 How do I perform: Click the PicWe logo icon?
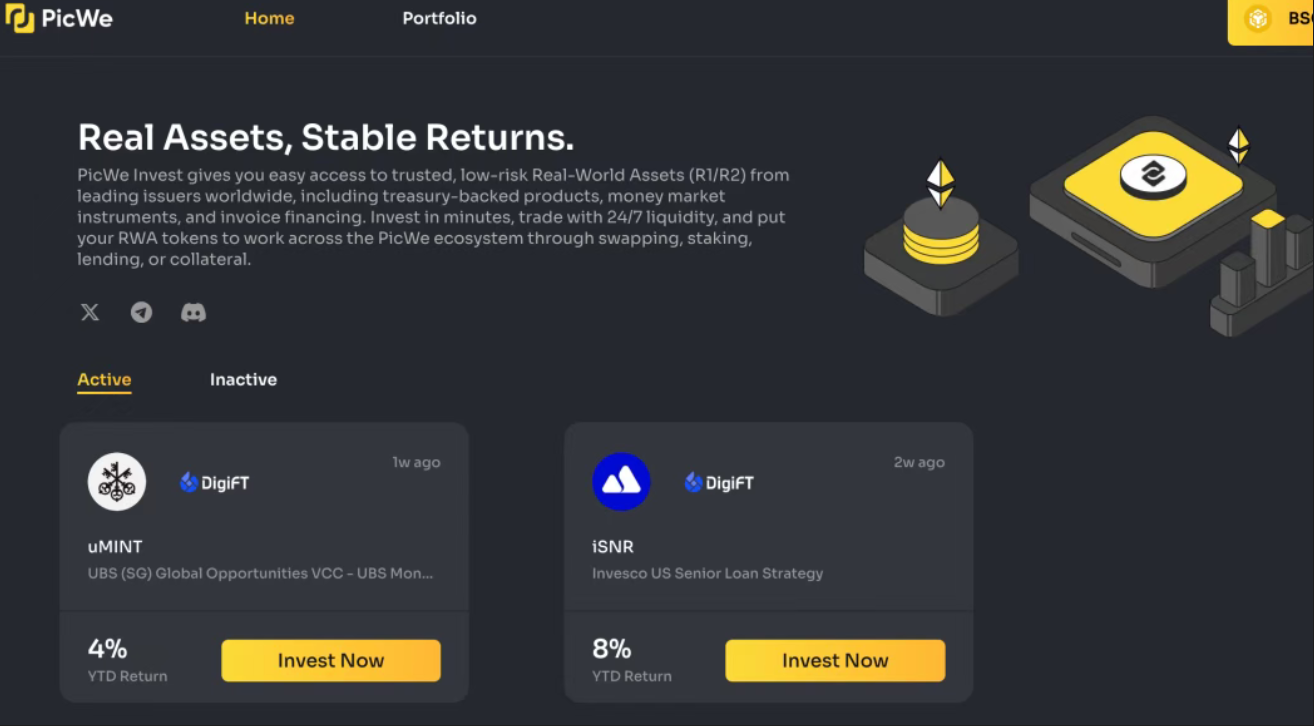click(19, 19)
